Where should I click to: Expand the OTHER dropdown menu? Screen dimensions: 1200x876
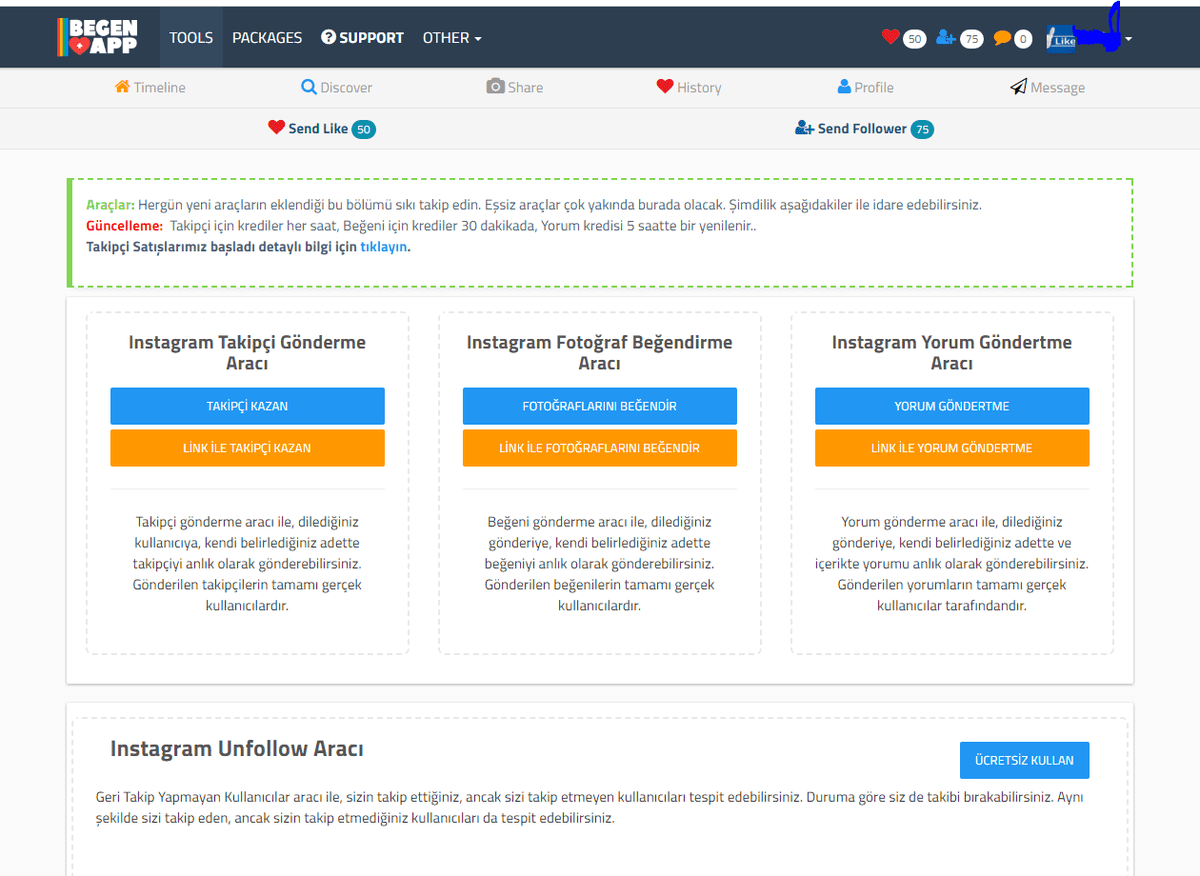pyautogui.click(x=452, y=38)
